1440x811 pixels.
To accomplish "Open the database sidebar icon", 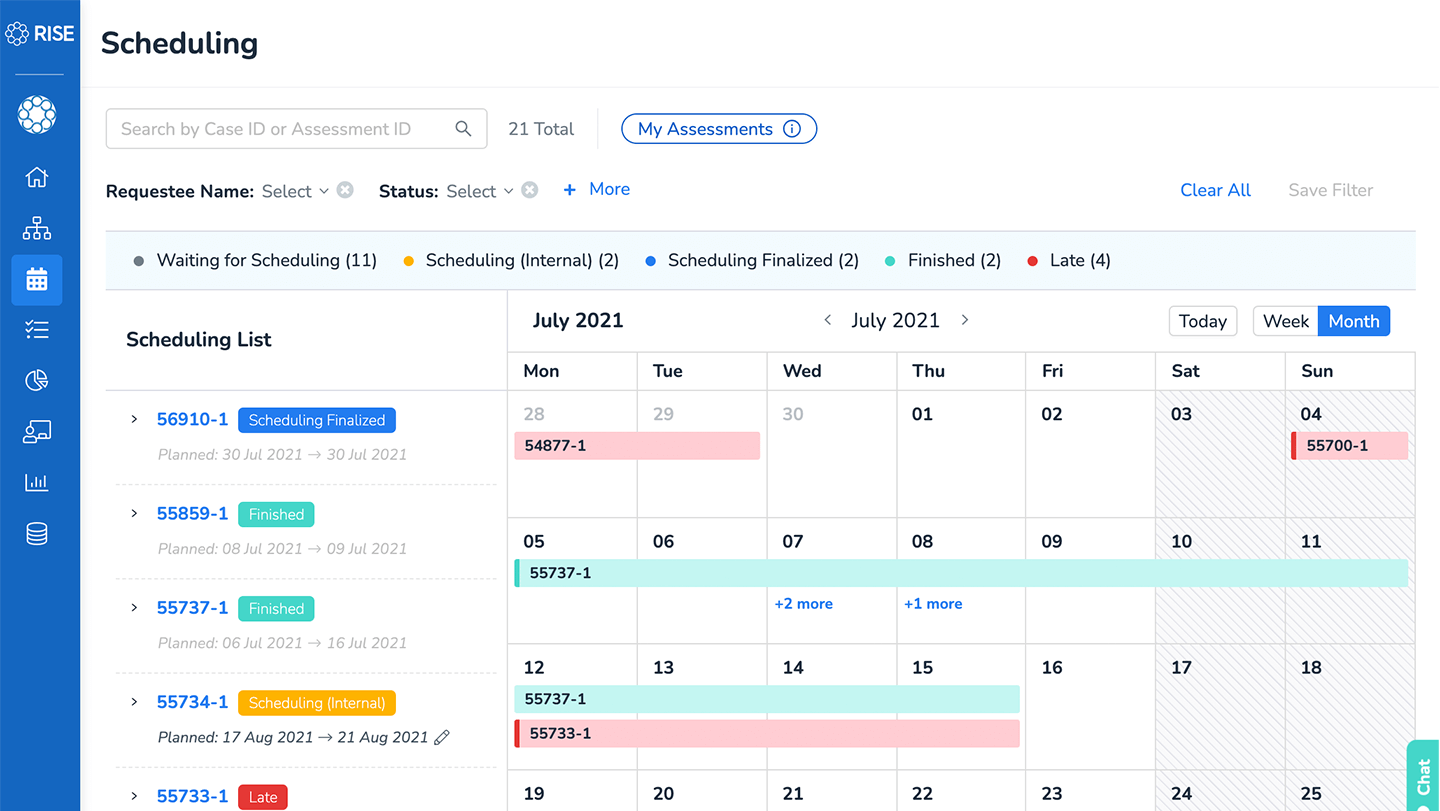I will 37,534.
